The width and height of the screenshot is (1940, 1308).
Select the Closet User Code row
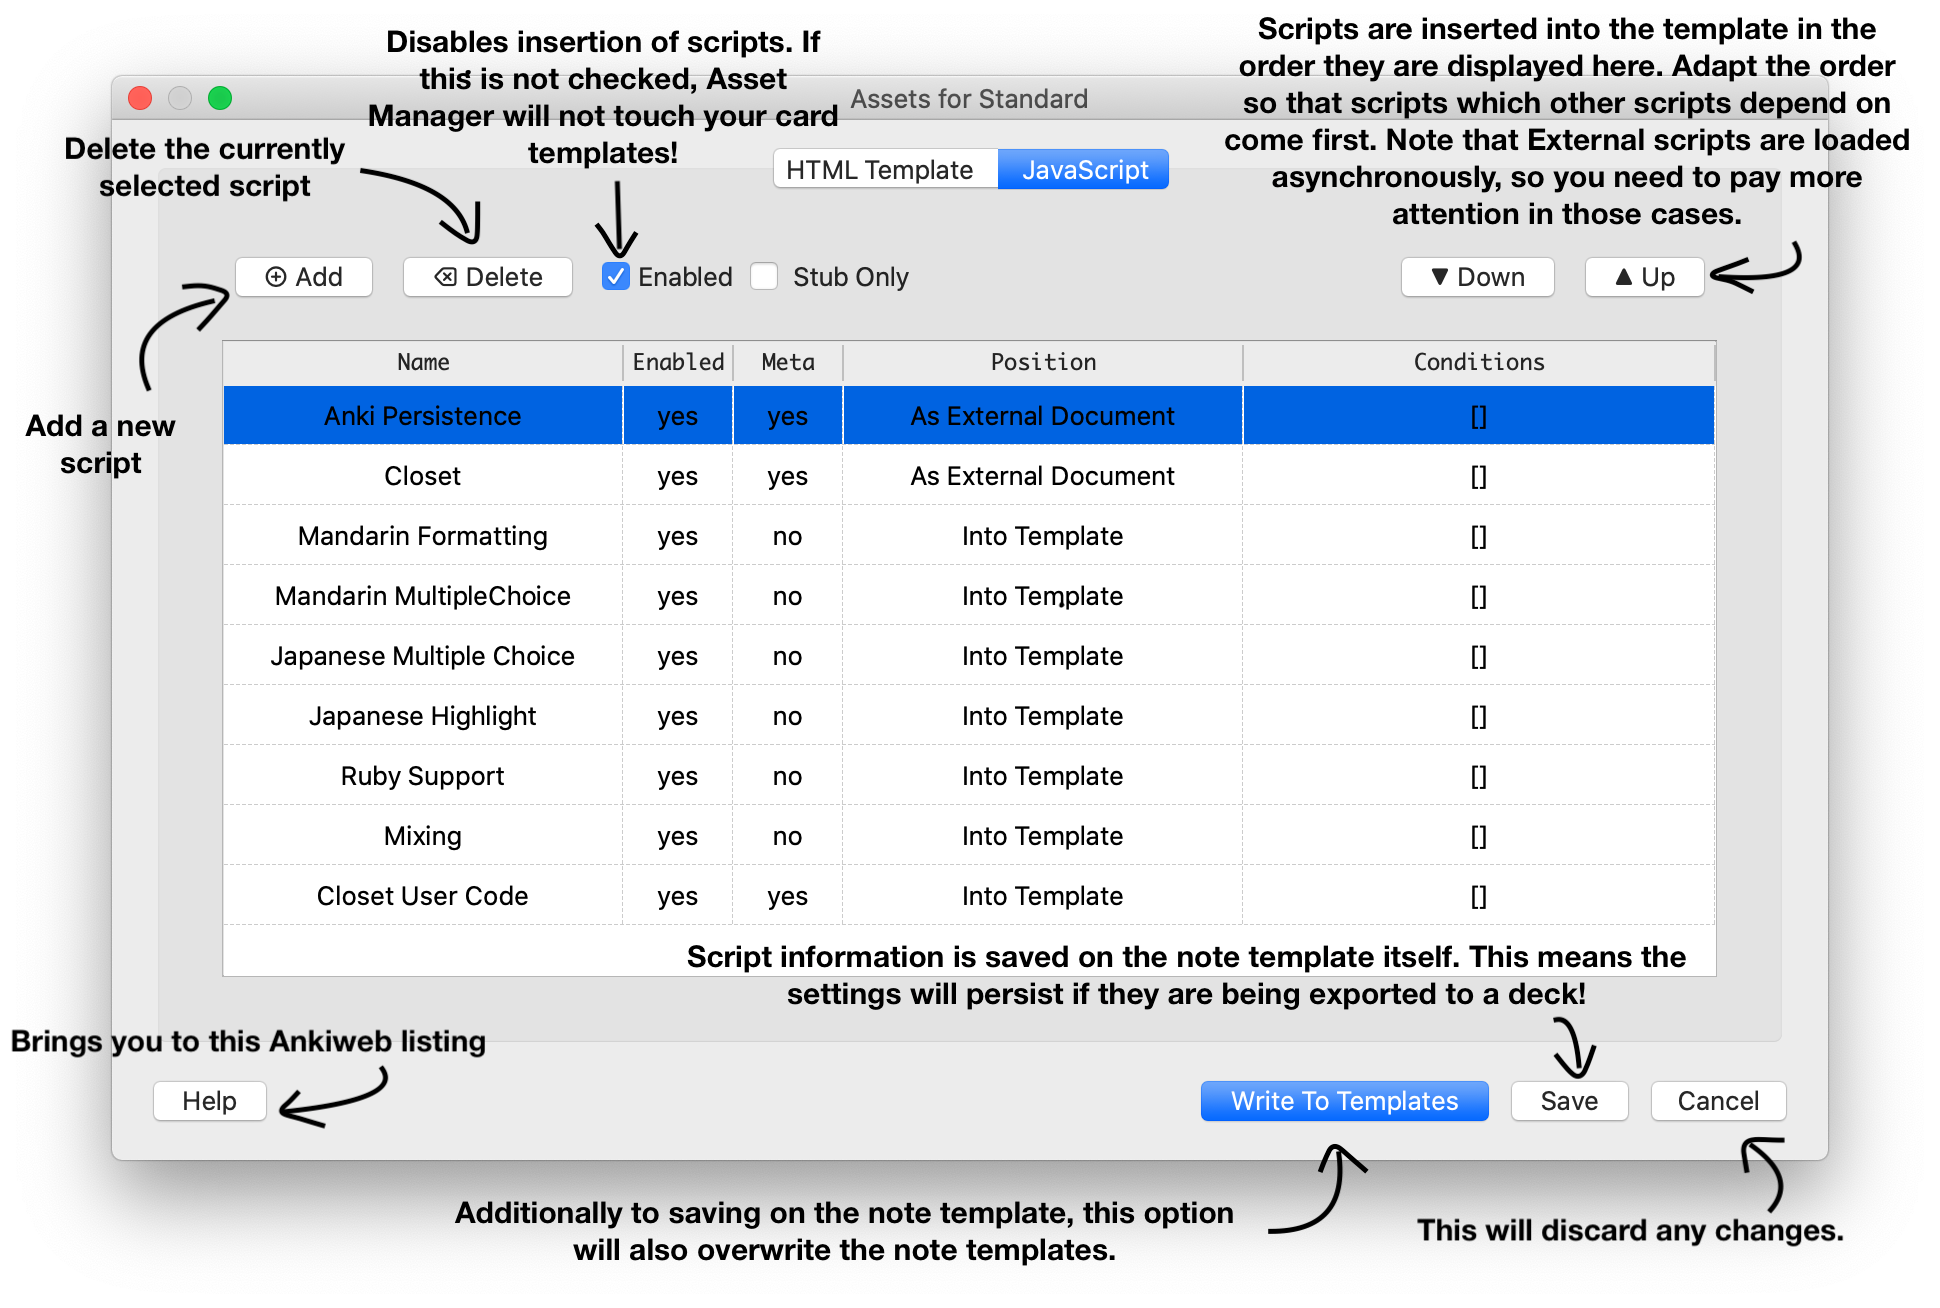pos(422,896)
